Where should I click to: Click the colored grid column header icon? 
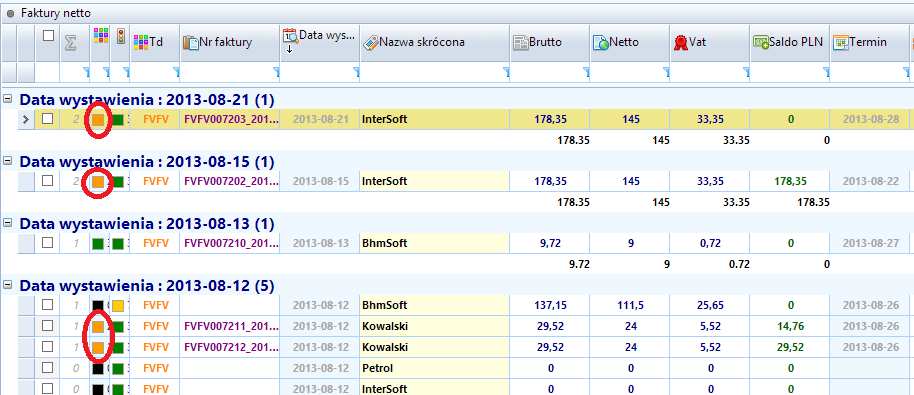tap(101, 36)
